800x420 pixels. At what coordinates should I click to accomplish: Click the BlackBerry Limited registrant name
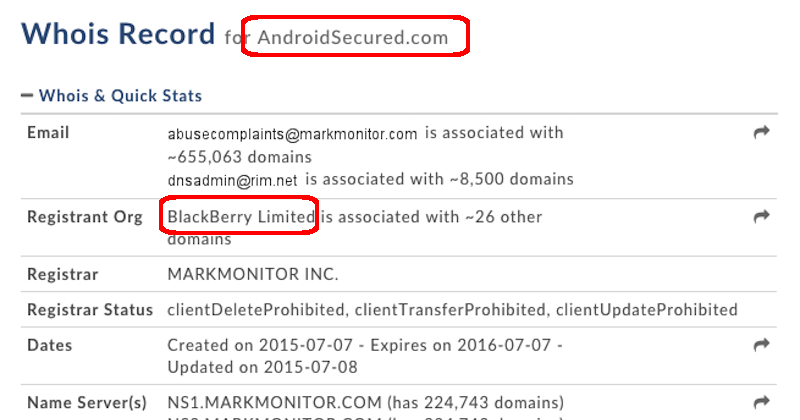(x=241, y=217)
